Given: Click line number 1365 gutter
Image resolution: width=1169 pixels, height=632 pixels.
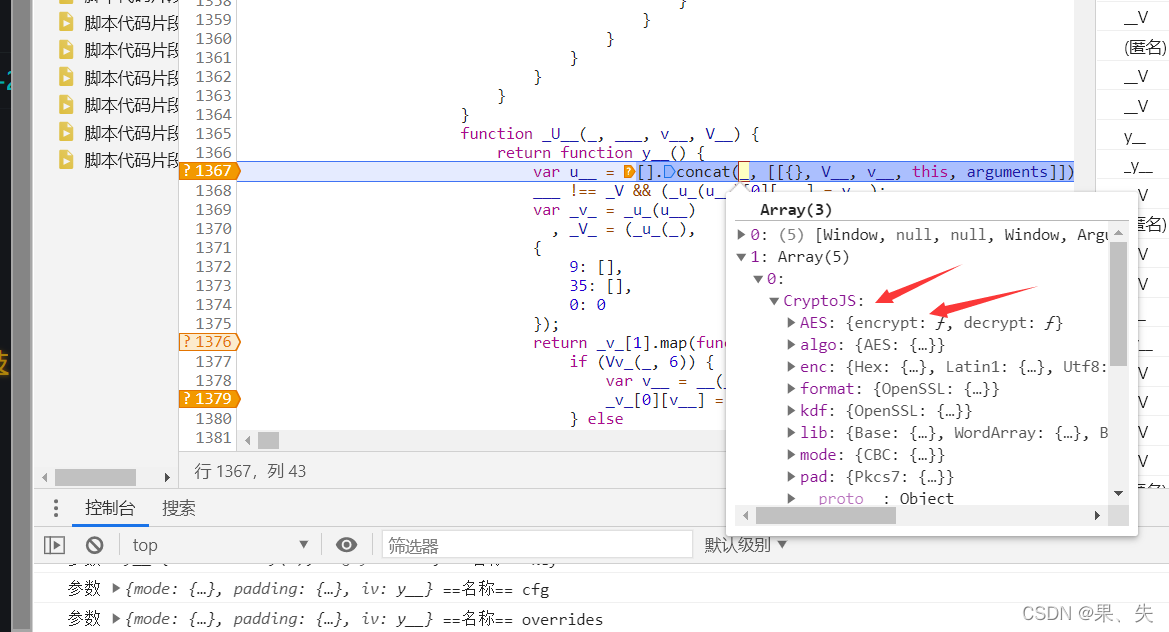Looking at the screenshot, I should [213, 133].
